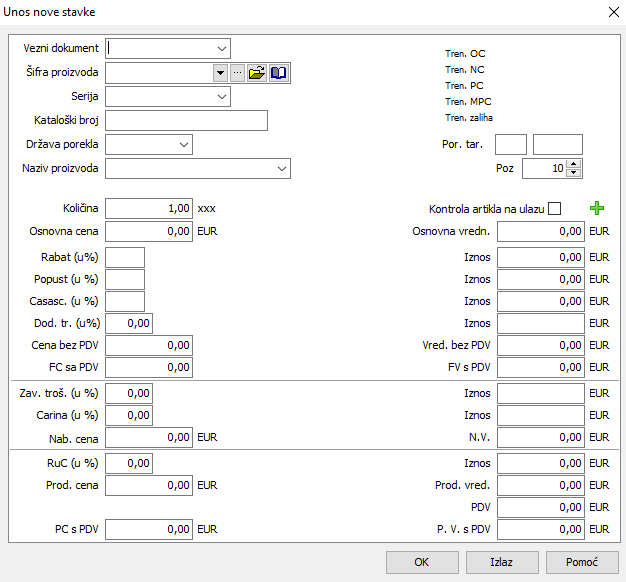This screenshot has height=582, width=626.
Task: Focus the Količina input field
Action: click(148, 208)
